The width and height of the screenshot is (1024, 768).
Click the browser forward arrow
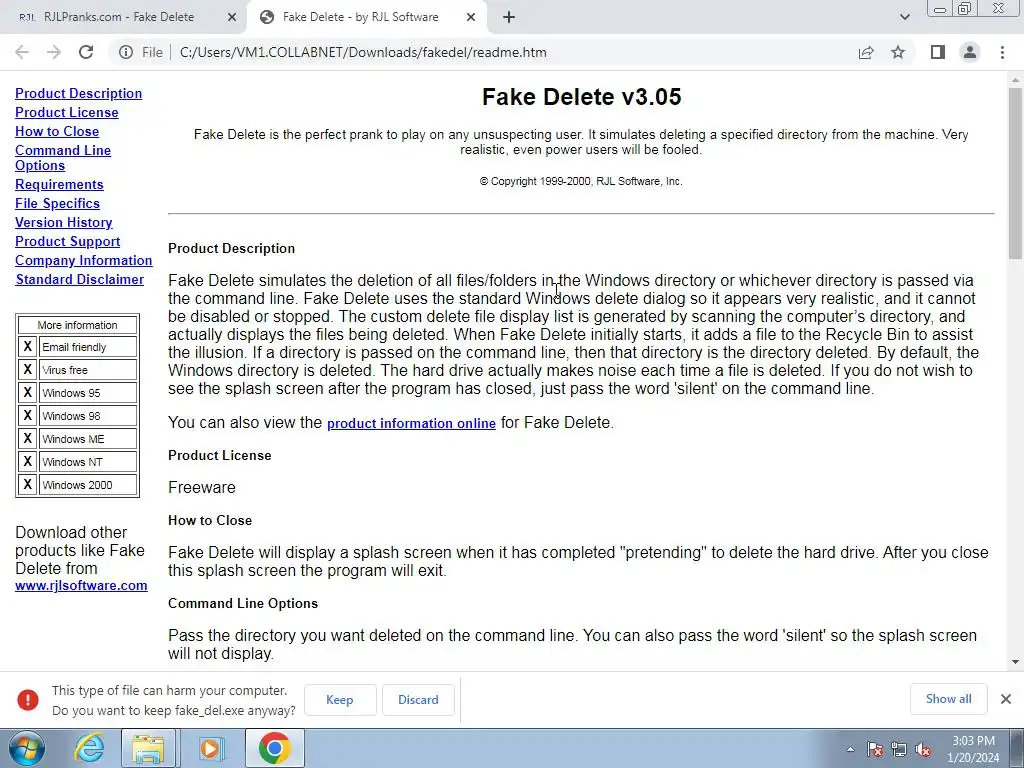click(x=54, y=52)
